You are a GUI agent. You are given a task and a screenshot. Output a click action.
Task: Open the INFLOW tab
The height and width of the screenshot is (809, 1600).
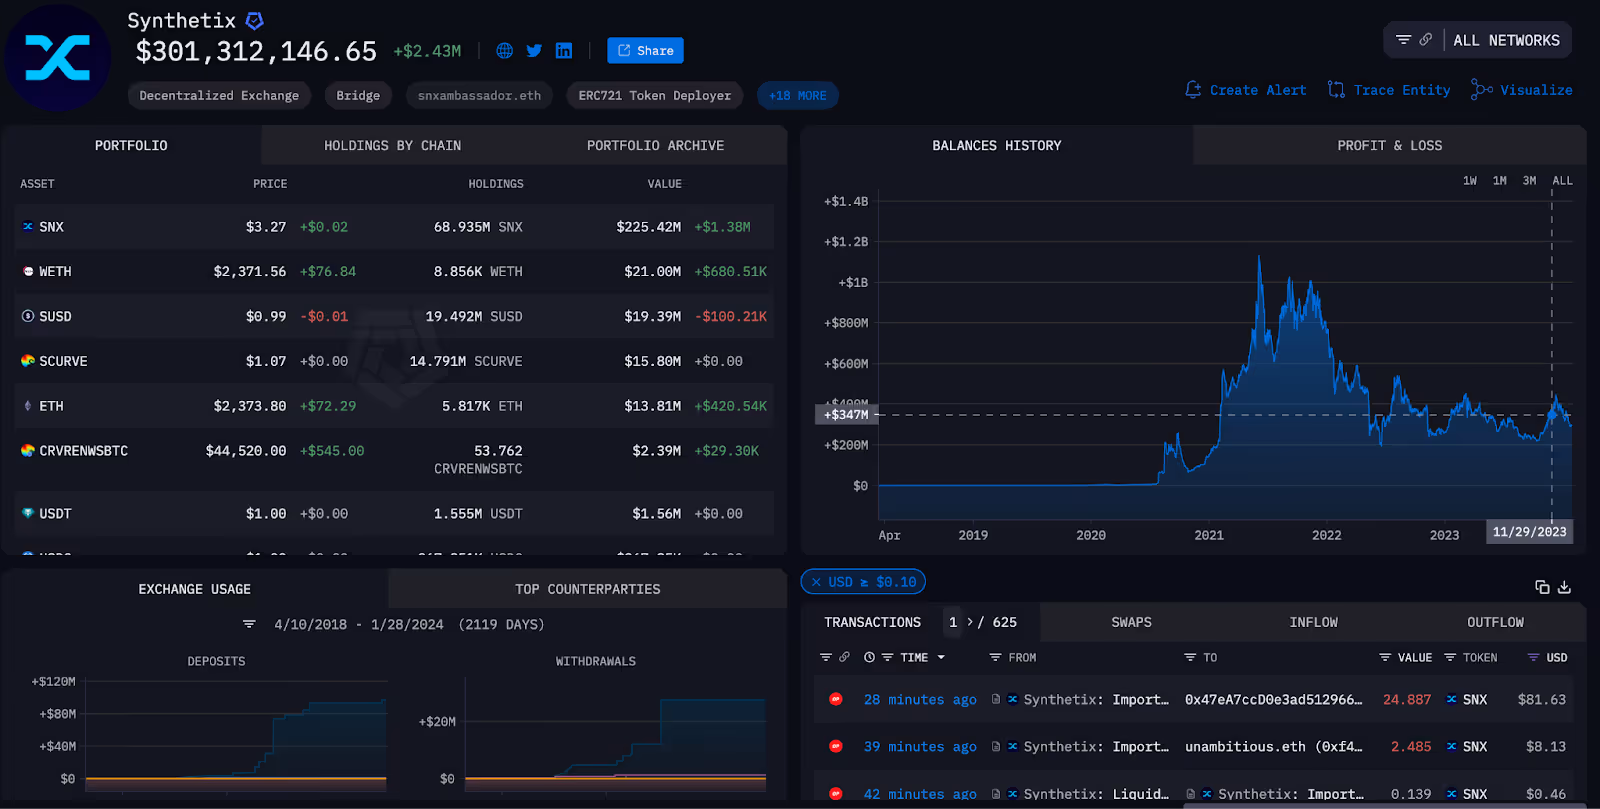[1313, 622]
